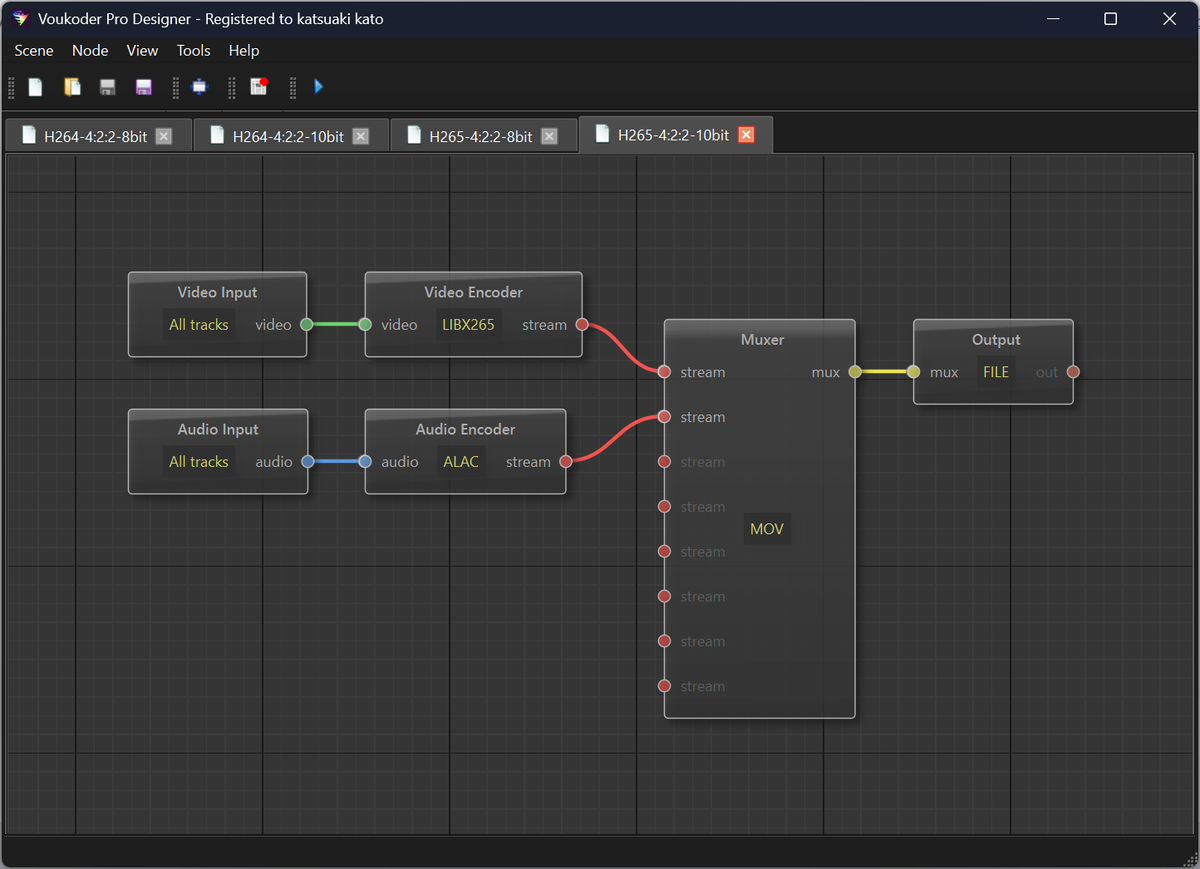Click the gray Save floppy icon

tap(107, 87)
